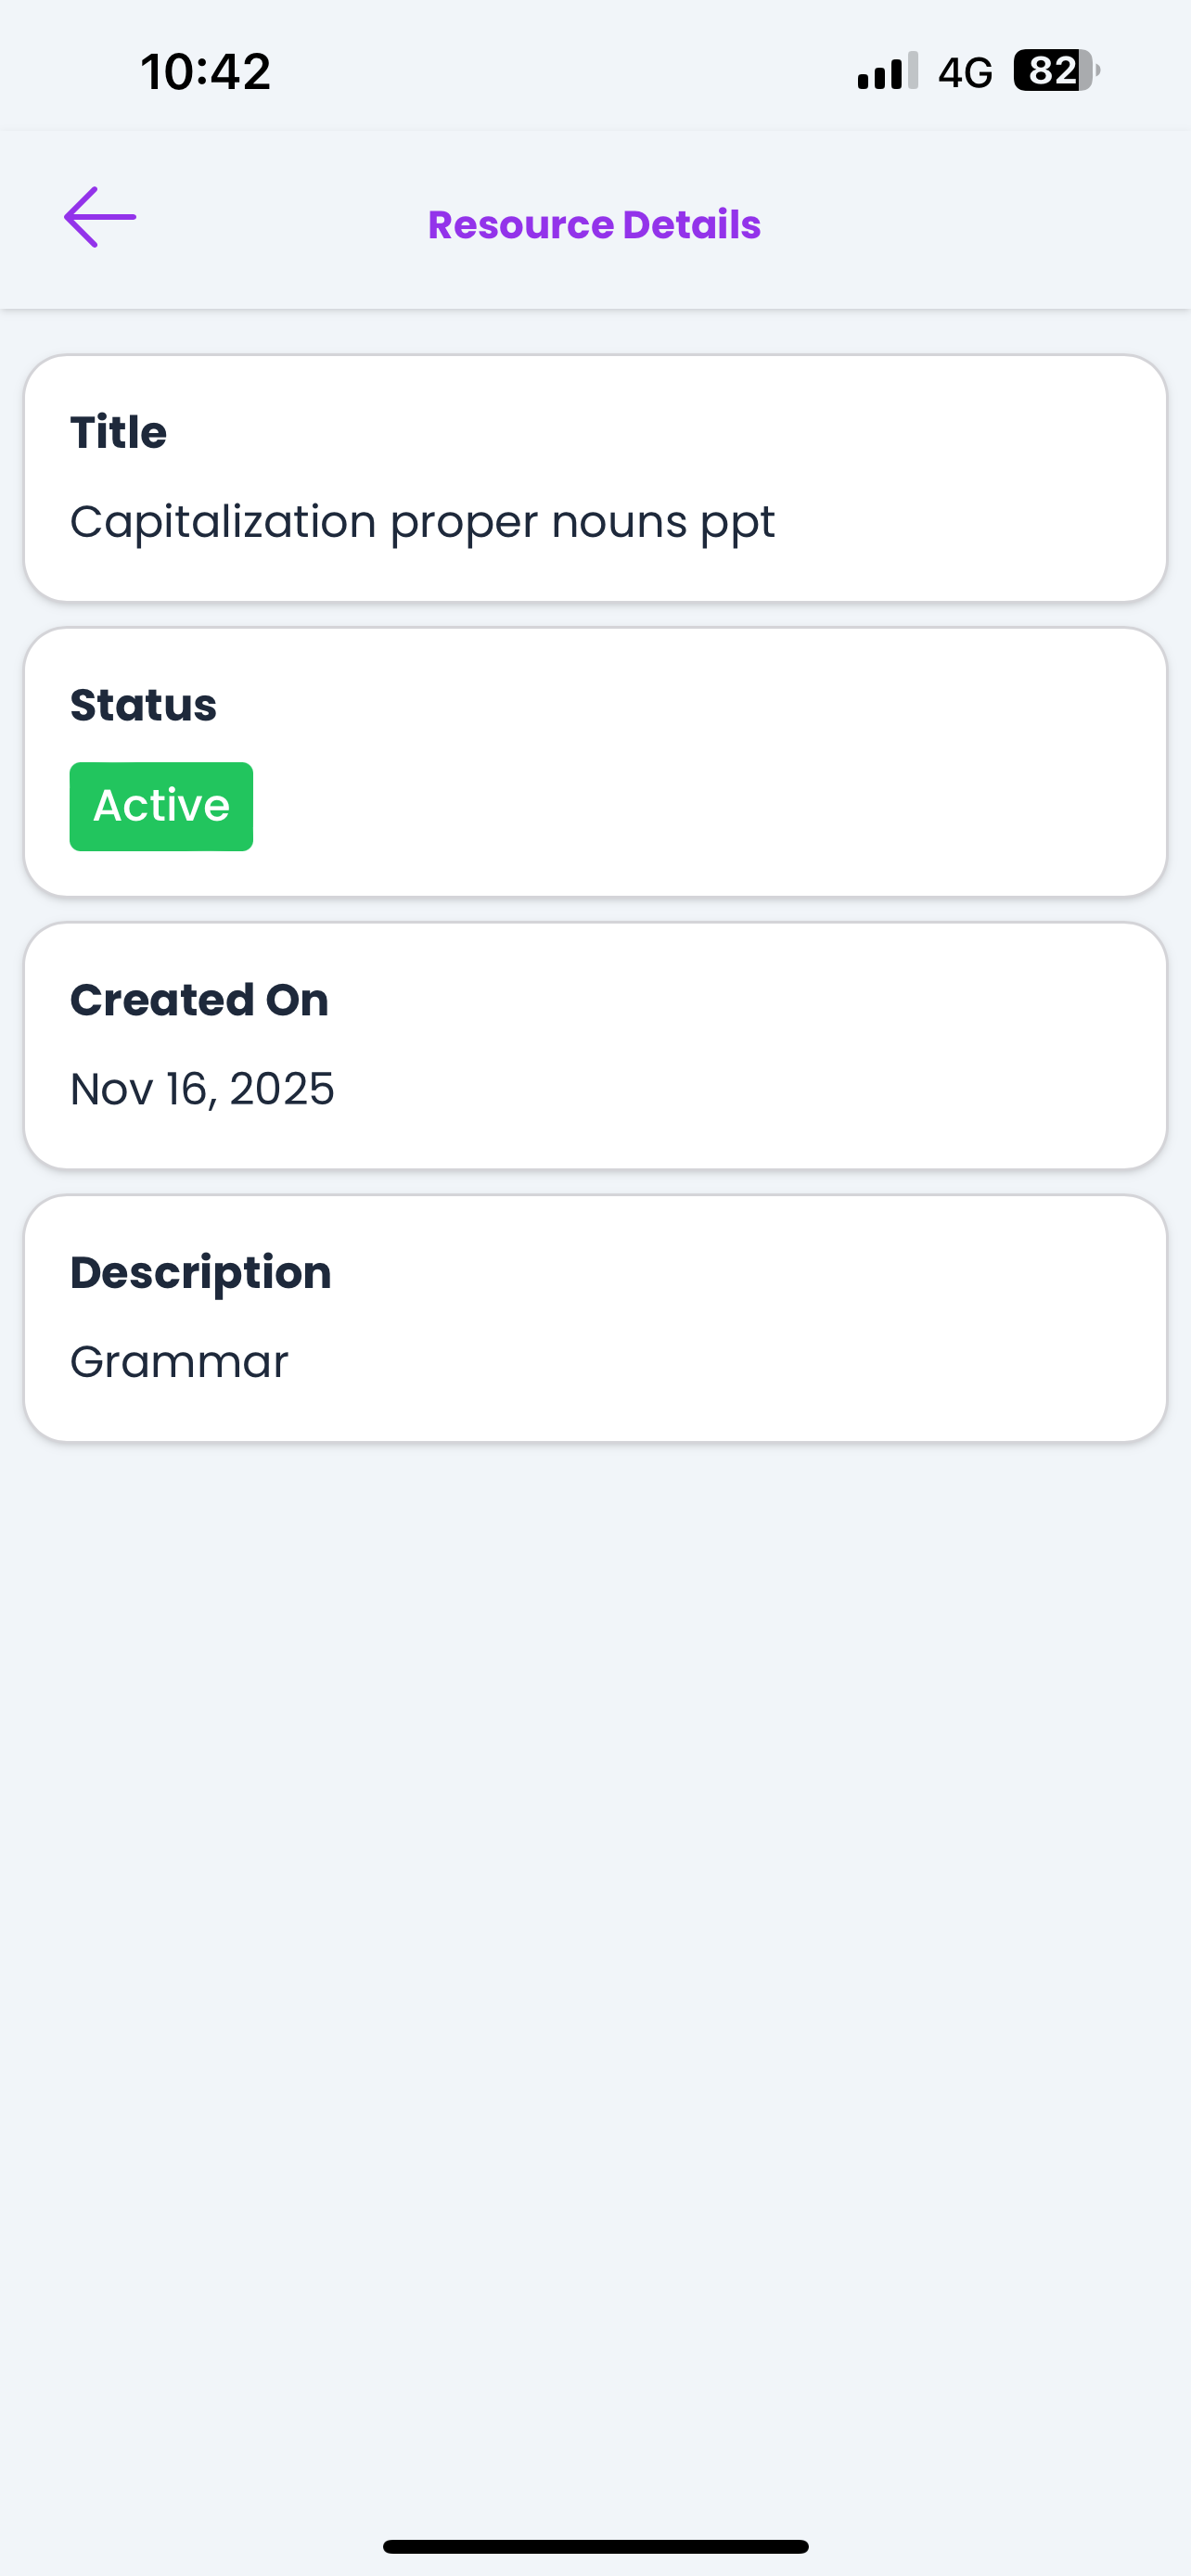Tap the Grammar description text
Screen dimensions: 1191x2576
click(179, 1362)
